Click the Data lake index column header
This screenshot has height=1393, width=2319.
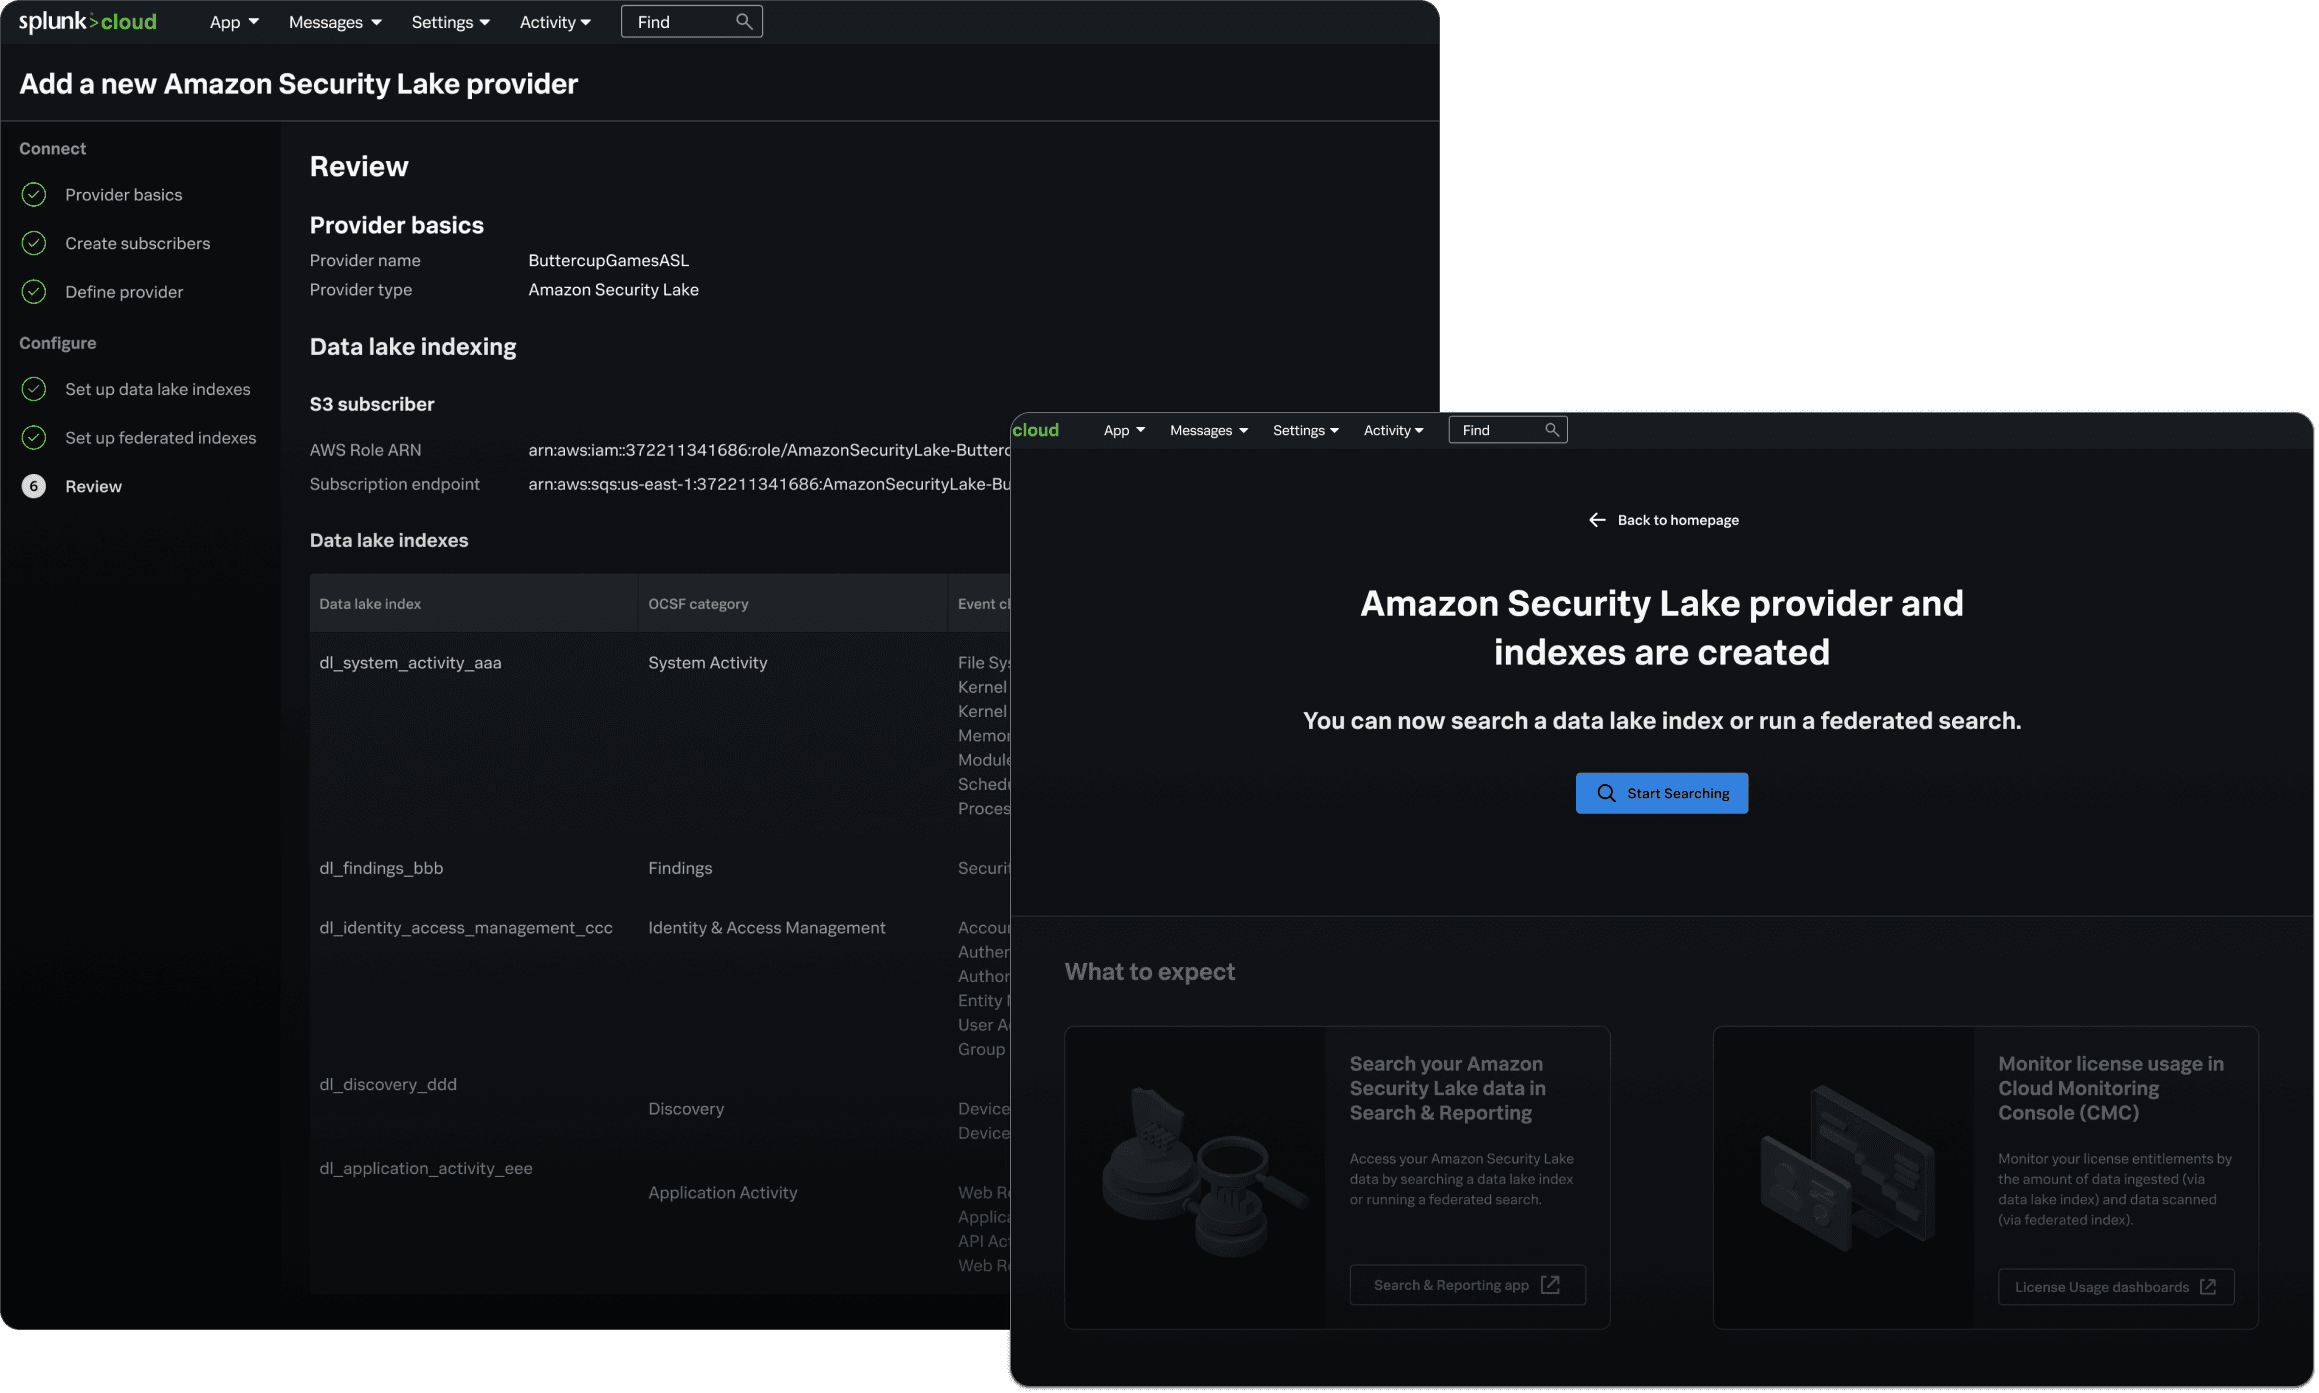coord(370,604)
